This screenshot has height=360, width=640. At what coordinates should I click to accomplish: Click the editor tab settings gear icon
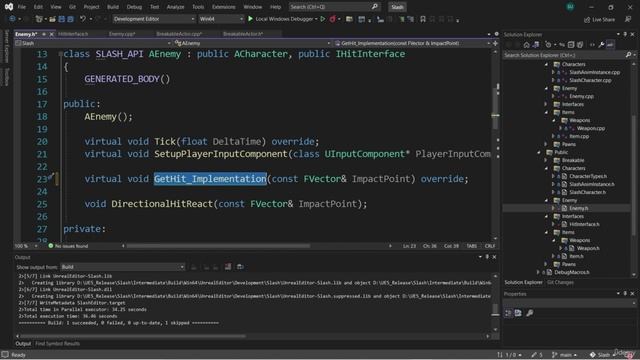click(x=496, y=34)
